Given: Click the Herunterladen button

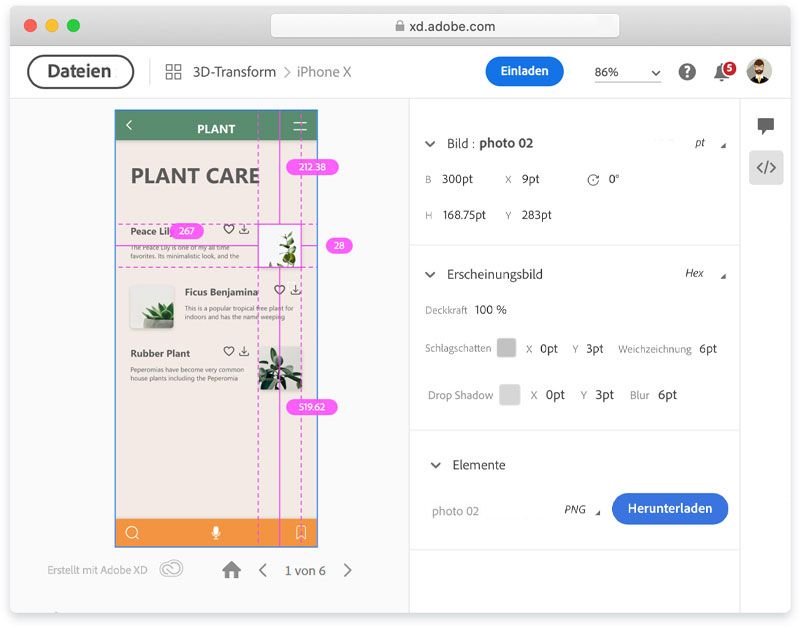Looking at the screenshot, I should 670,509.
